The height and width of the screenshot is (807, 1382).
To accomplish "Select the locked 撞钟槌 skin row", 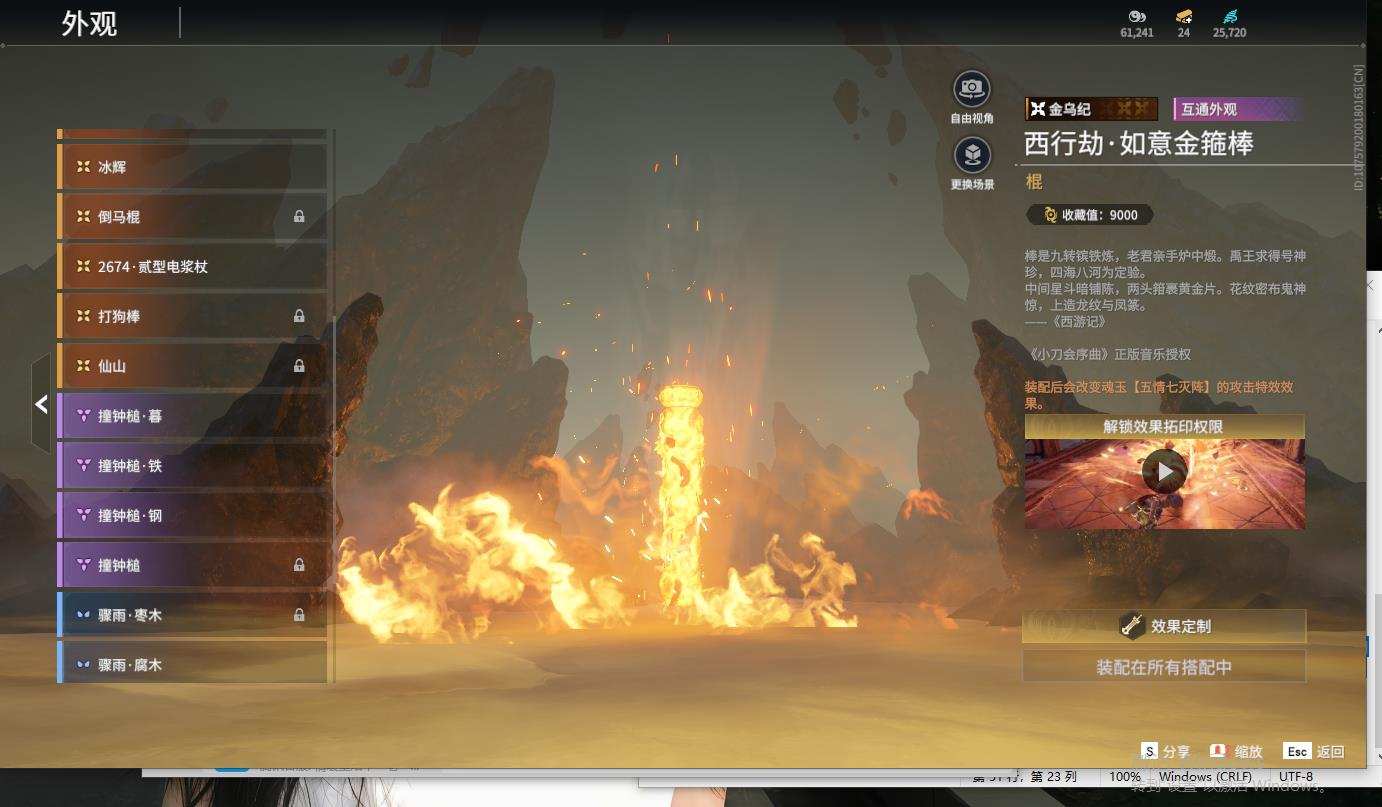I will pos(192,565).
